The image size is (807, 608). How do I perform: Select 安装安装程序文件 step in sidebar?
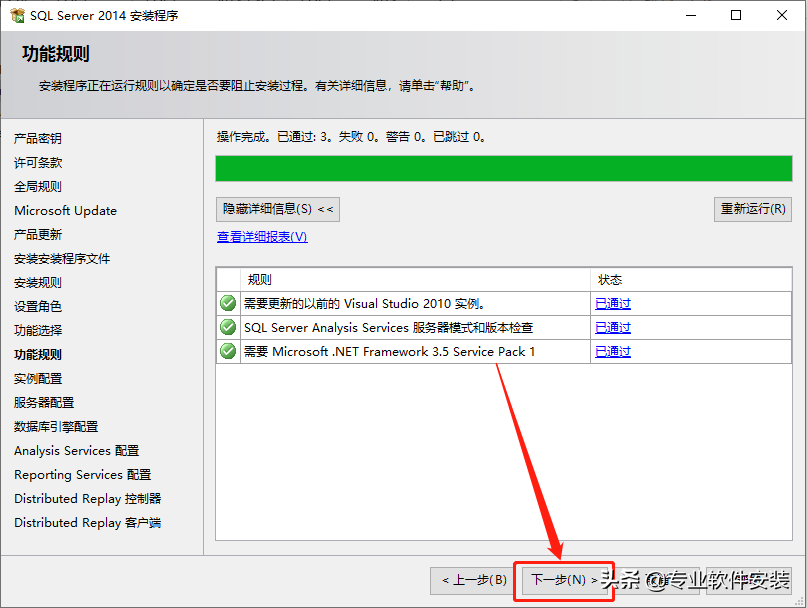point(62,258)
